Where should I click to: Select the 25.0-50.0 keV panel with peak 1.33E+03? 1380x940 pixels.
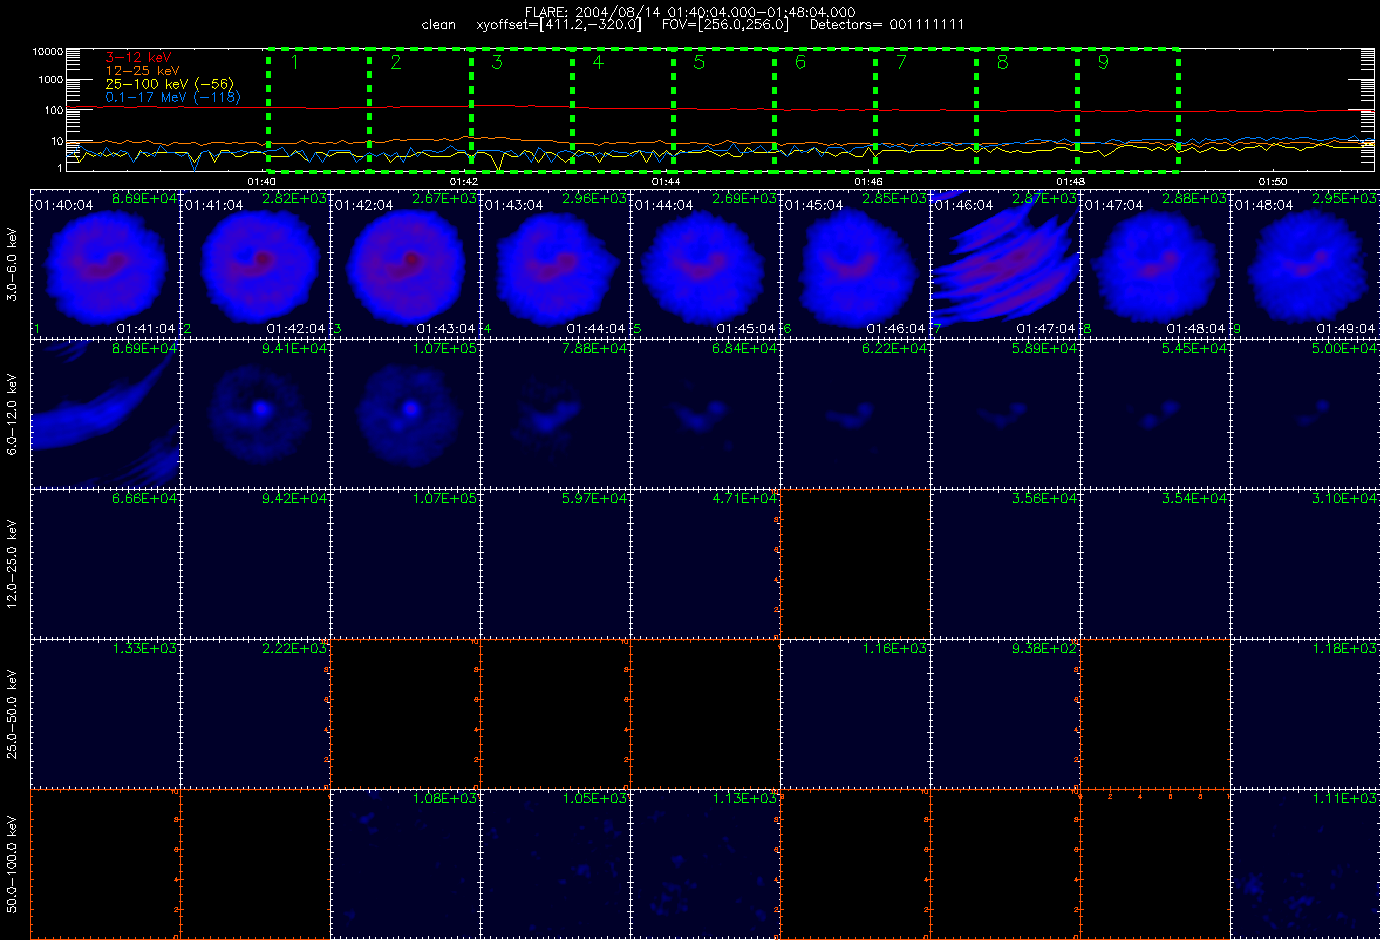point(106,714)
